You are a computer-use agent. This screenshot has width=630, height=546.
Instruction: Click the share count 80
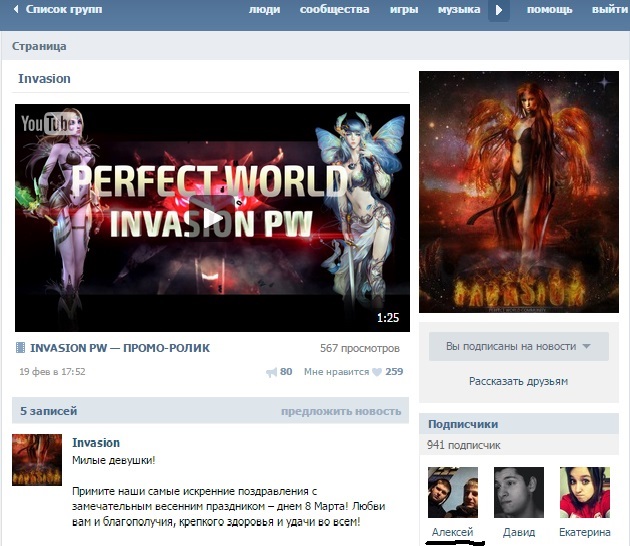point(286,371)
